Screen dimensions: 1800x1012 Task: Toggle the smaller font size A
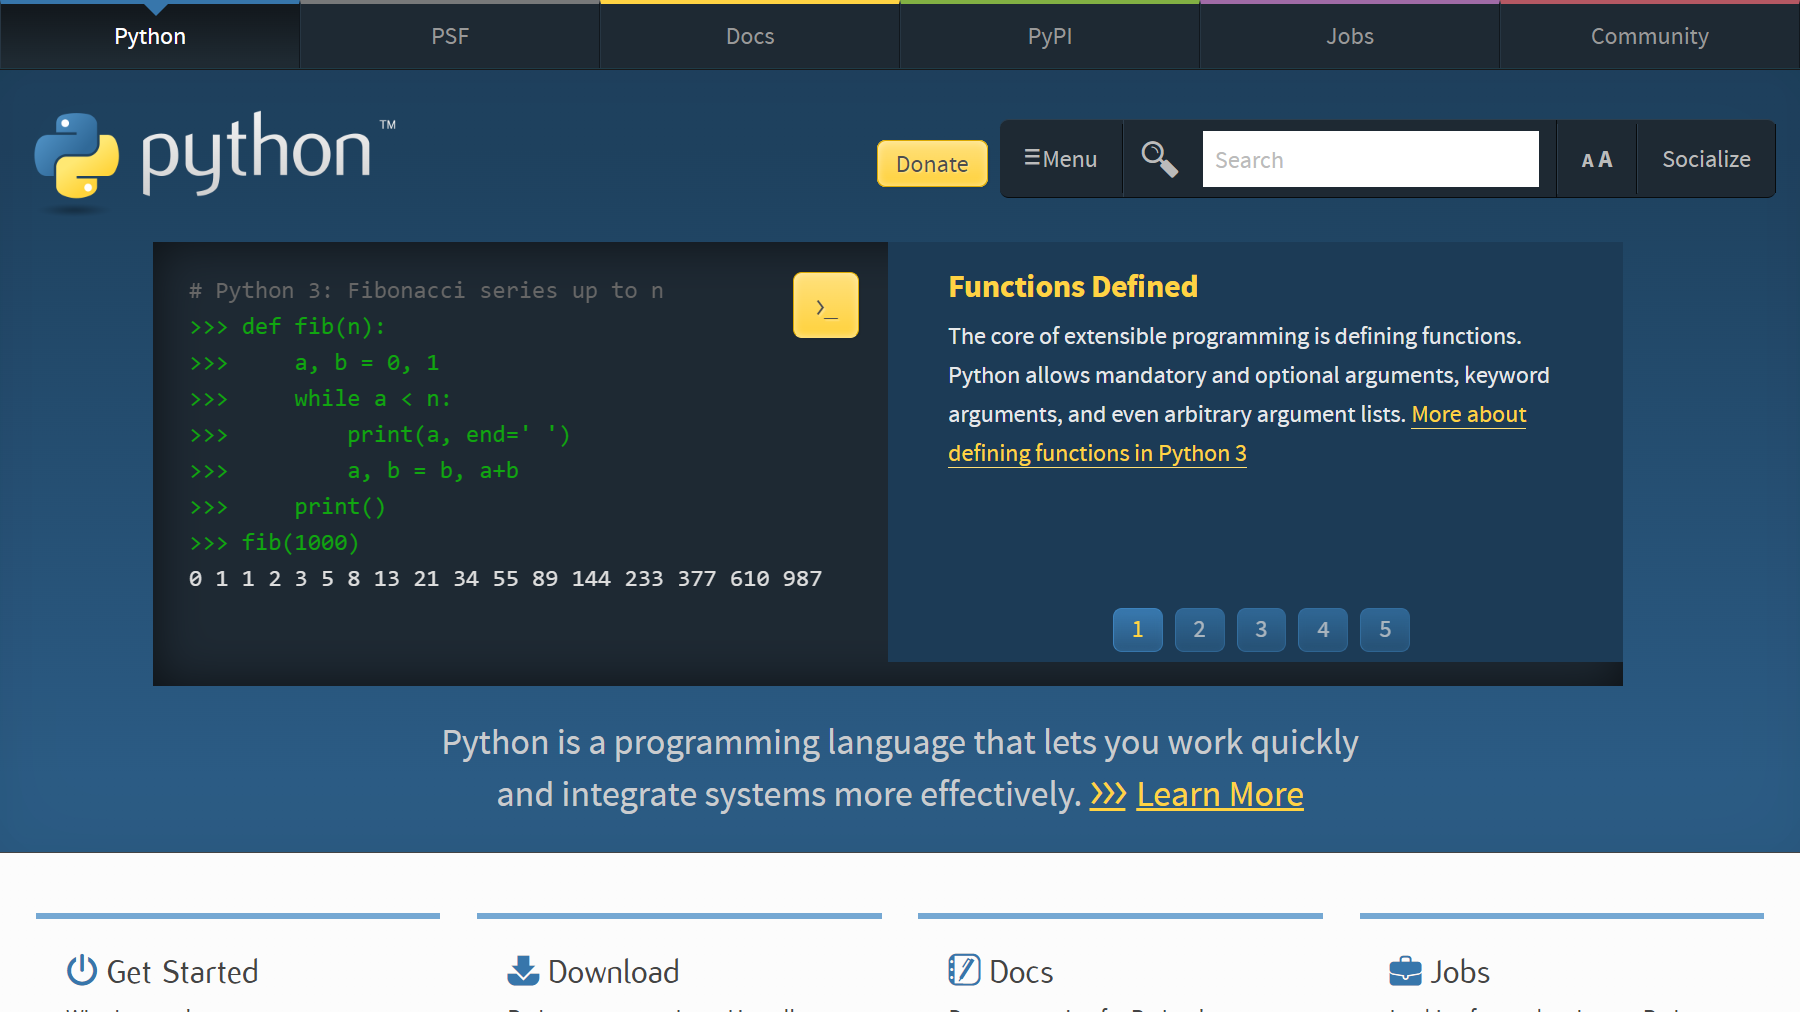1588,160
